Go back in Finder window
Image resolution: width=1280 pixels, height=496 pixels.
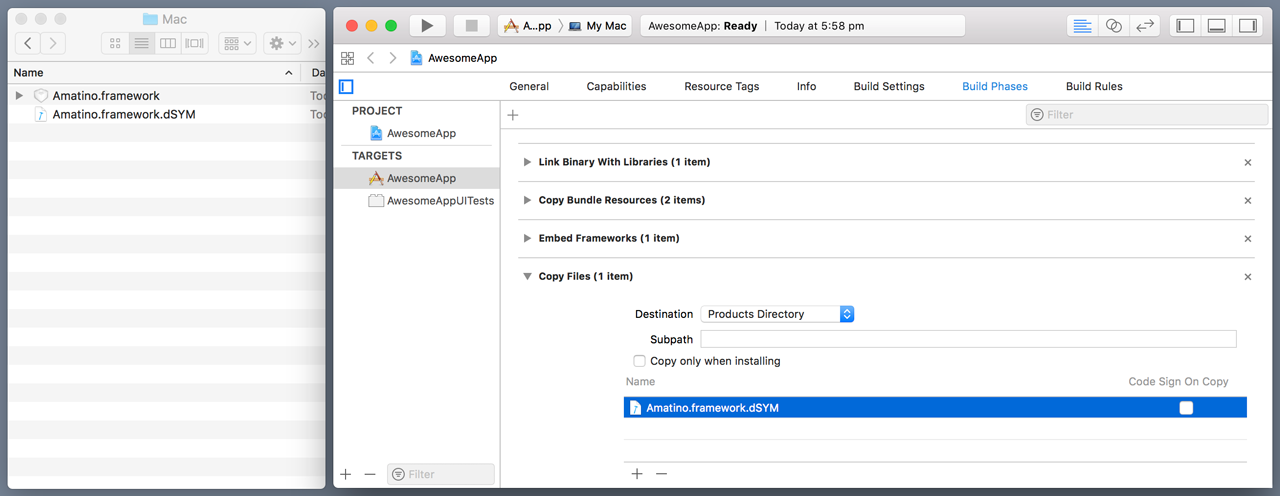point(28,44)
